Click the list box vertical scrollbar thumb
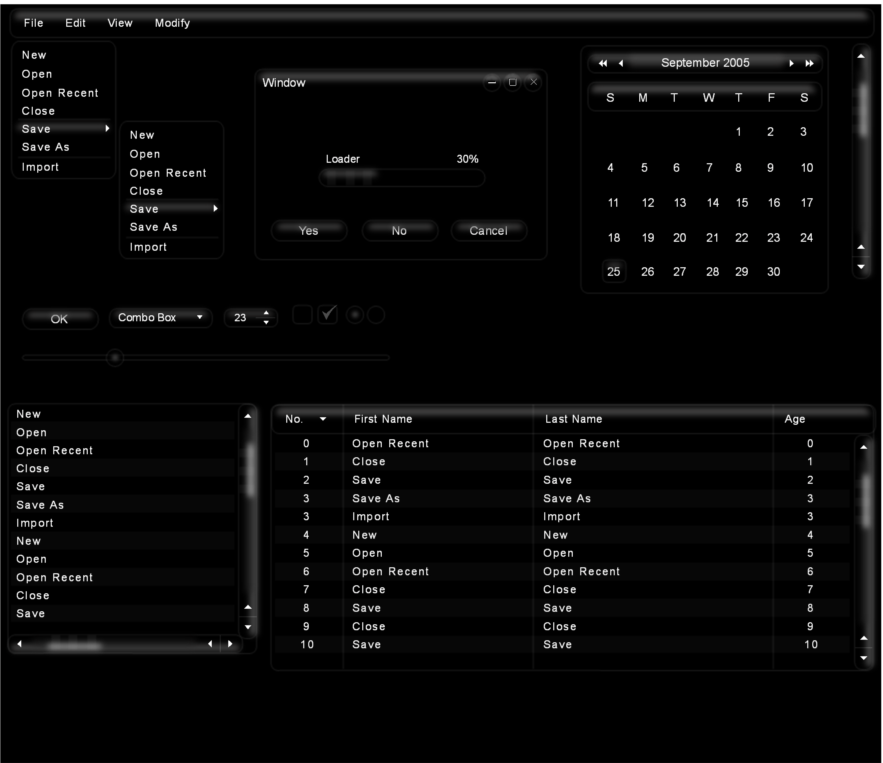 point(248,469)
